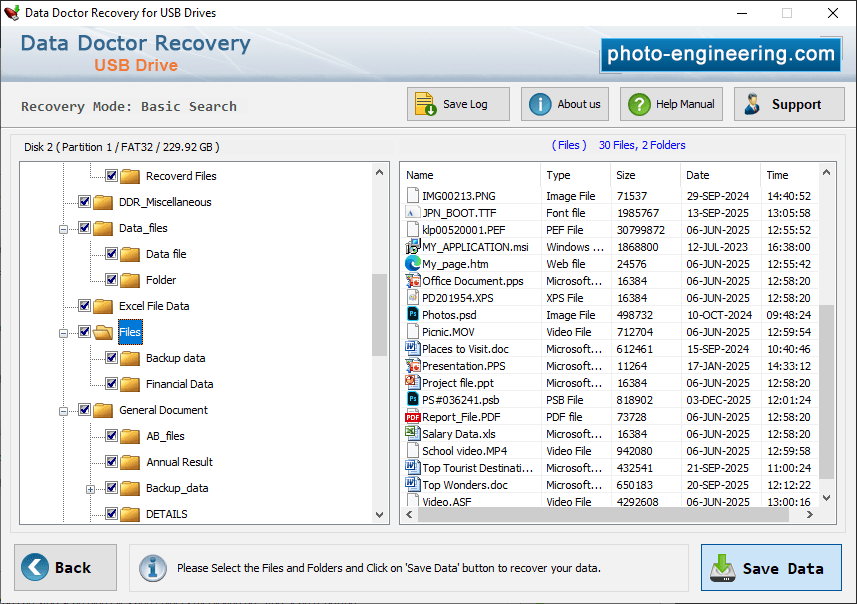The image size is (857, 604).
Task: Uncheck the Backup data checkbox
Action: [111, 357]
